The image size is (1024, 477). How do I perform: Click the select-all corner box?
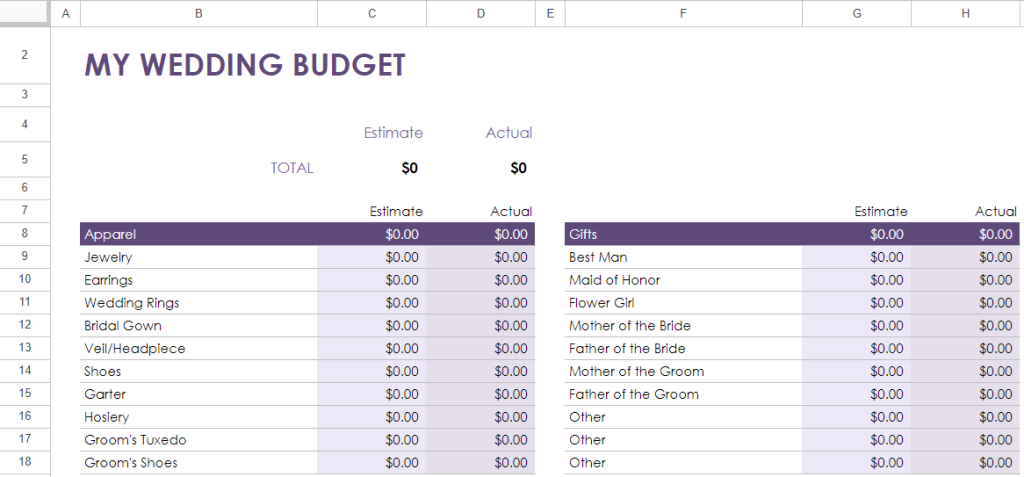tap(25, 13)
